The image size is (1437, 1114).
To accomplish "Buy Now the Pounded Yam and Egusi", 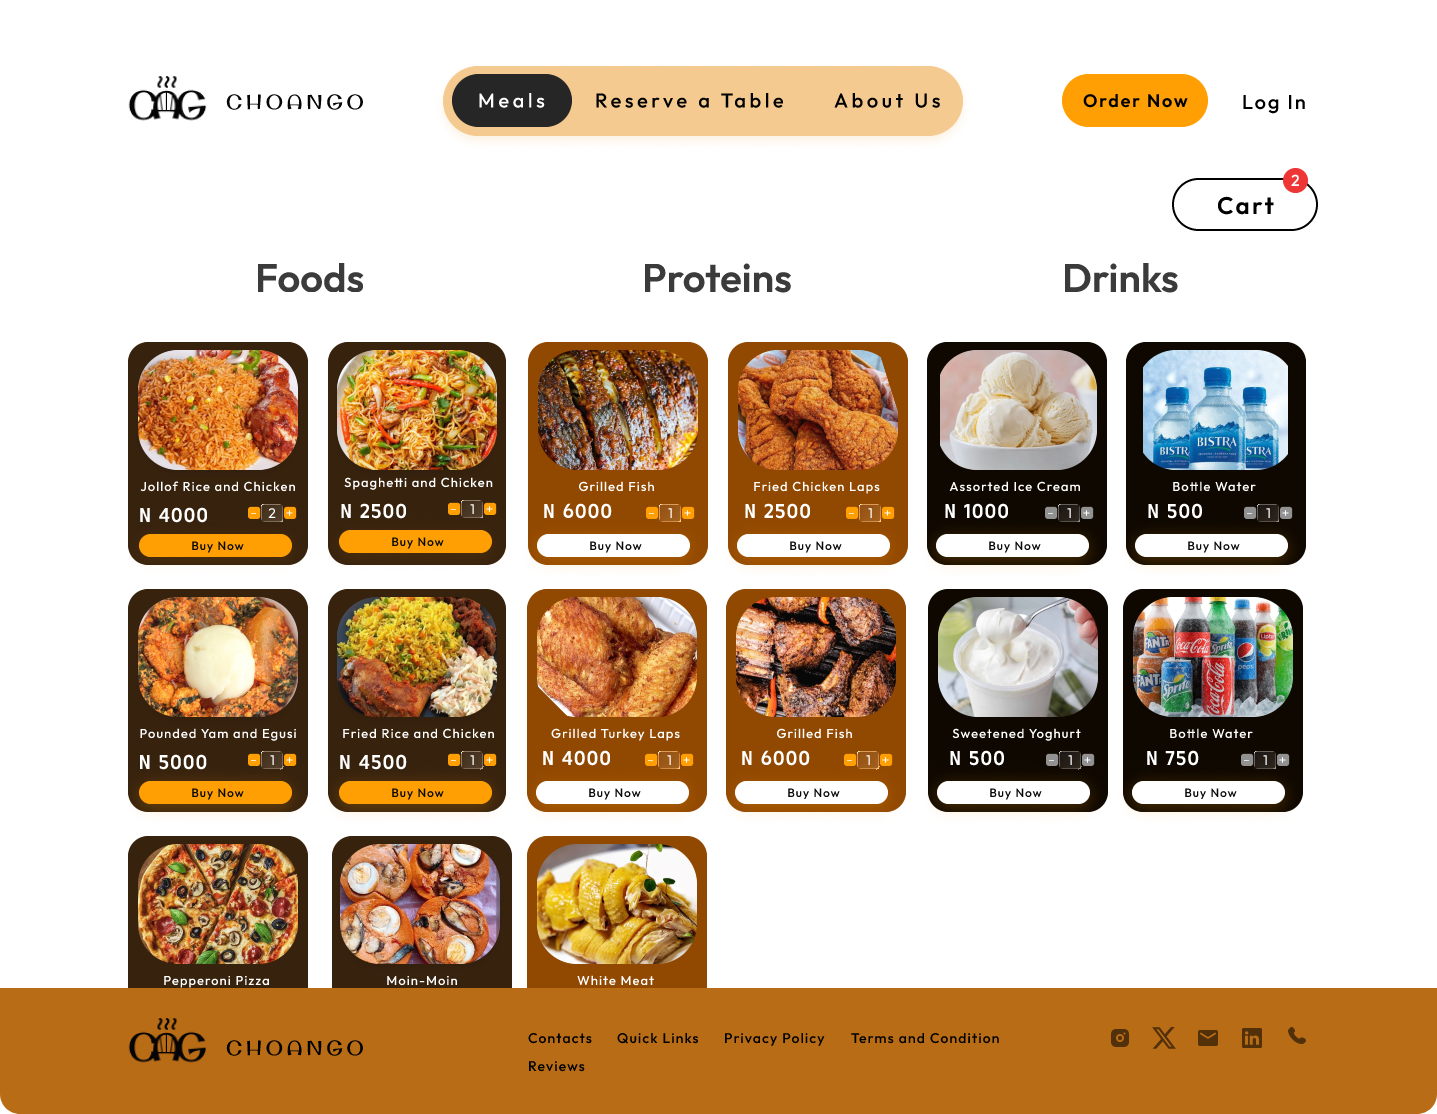I will click(x=216, y=793).
